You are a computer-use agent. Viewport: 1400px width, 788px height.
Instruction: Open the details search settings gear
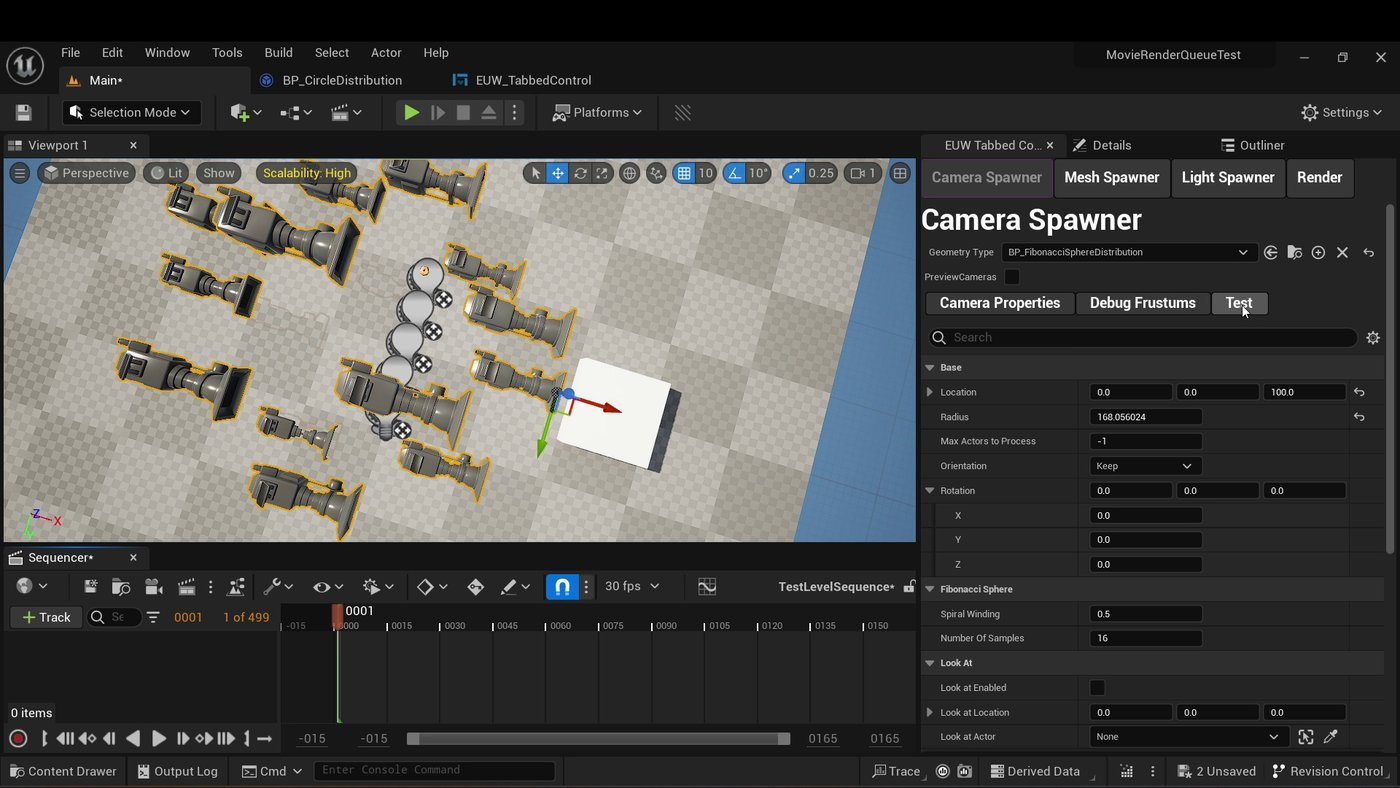click(x=1373, y=338)
